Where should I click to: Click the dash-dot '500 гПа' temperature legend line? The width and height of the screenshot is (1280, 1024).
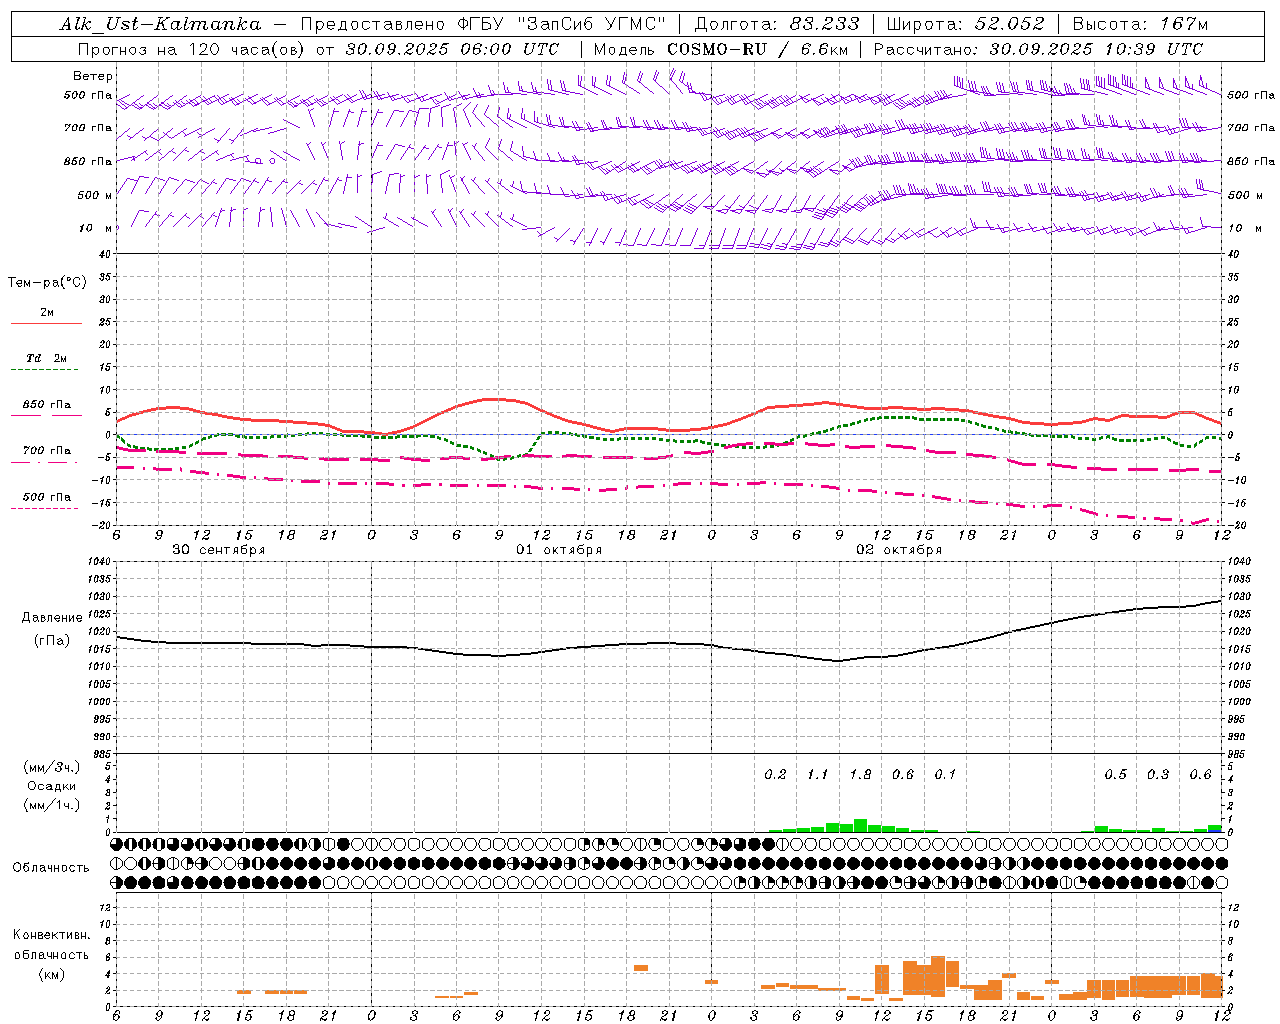(x=44, y=508)
